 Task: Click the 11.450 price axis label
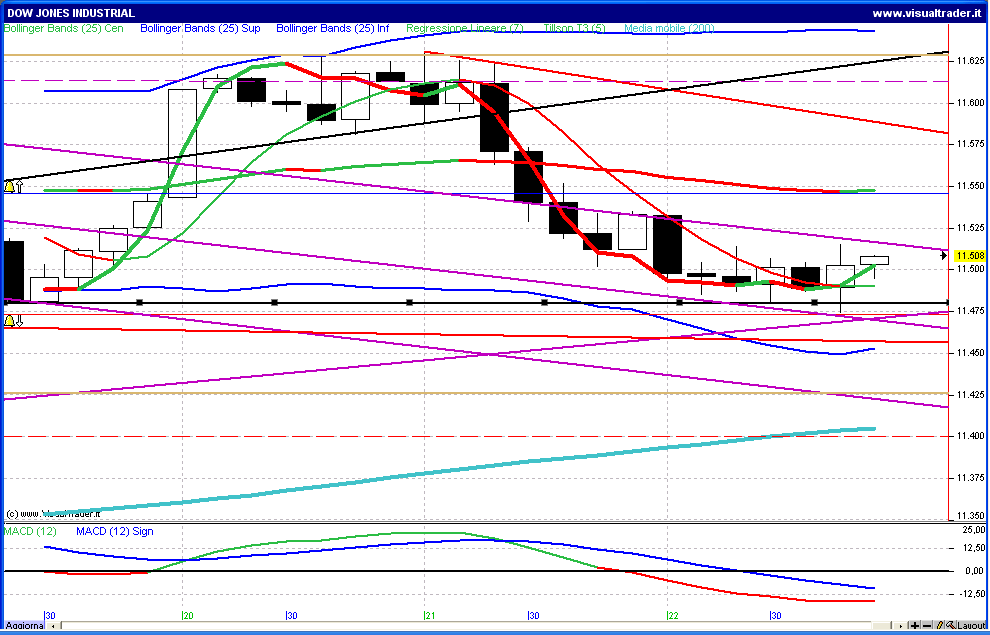click(970, 352)
